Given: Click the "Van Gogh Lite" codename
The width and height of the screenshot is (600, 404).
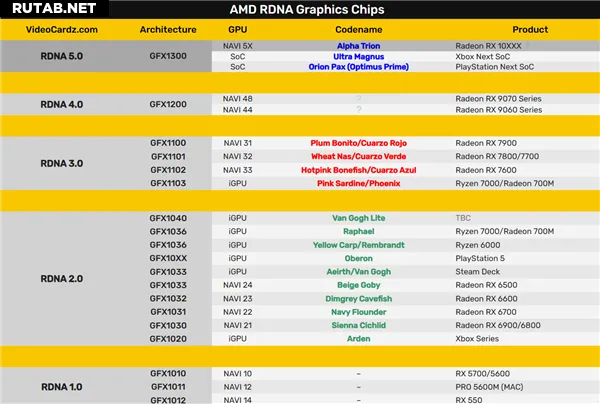Looking at the screenshot, I should pos(359,218).
